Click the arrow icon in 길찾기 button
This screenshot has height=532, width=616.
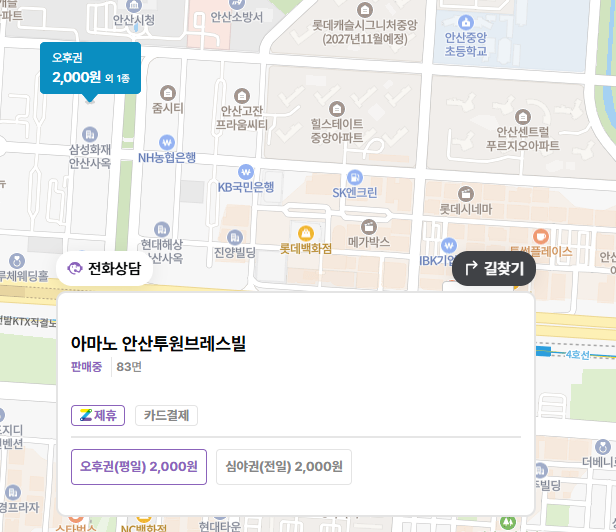point(471,268)
